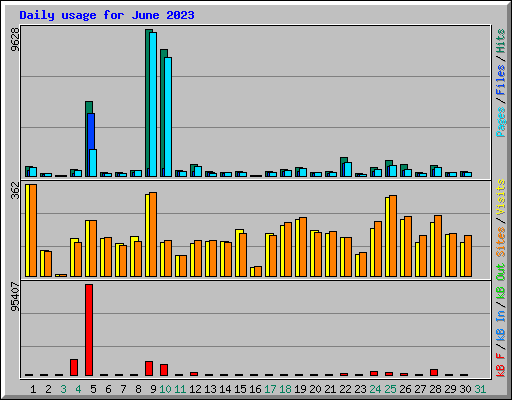512x400 pixels.
Task: Click day label 5 on the x-axis
Action: tap(93, 389)
